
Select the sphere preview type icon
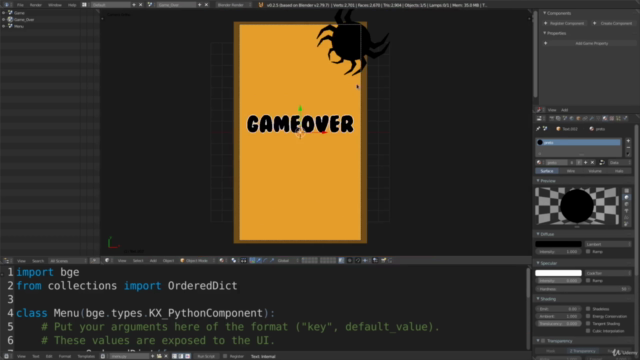(627, 198)
